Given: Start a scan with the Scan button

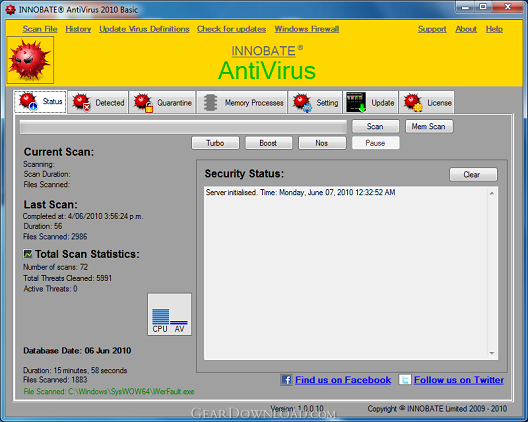Looking at the screenshot, I should [x=375, y=126].
